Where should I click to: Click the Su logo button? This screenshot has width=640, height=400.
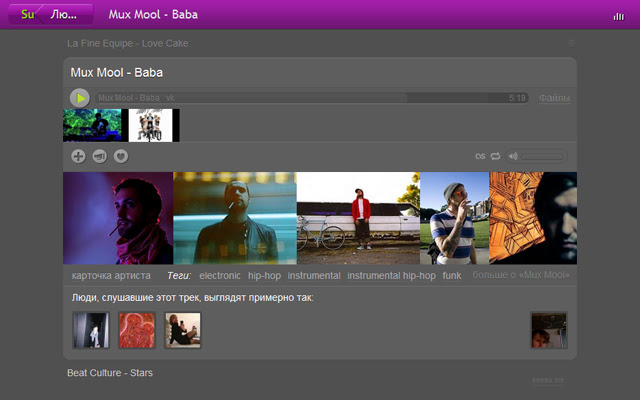click(27, 15)
